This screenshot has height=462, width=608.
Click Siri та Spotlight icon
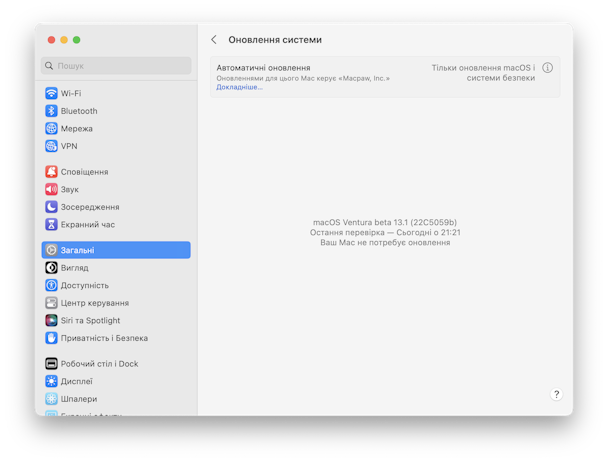[51, 320]
